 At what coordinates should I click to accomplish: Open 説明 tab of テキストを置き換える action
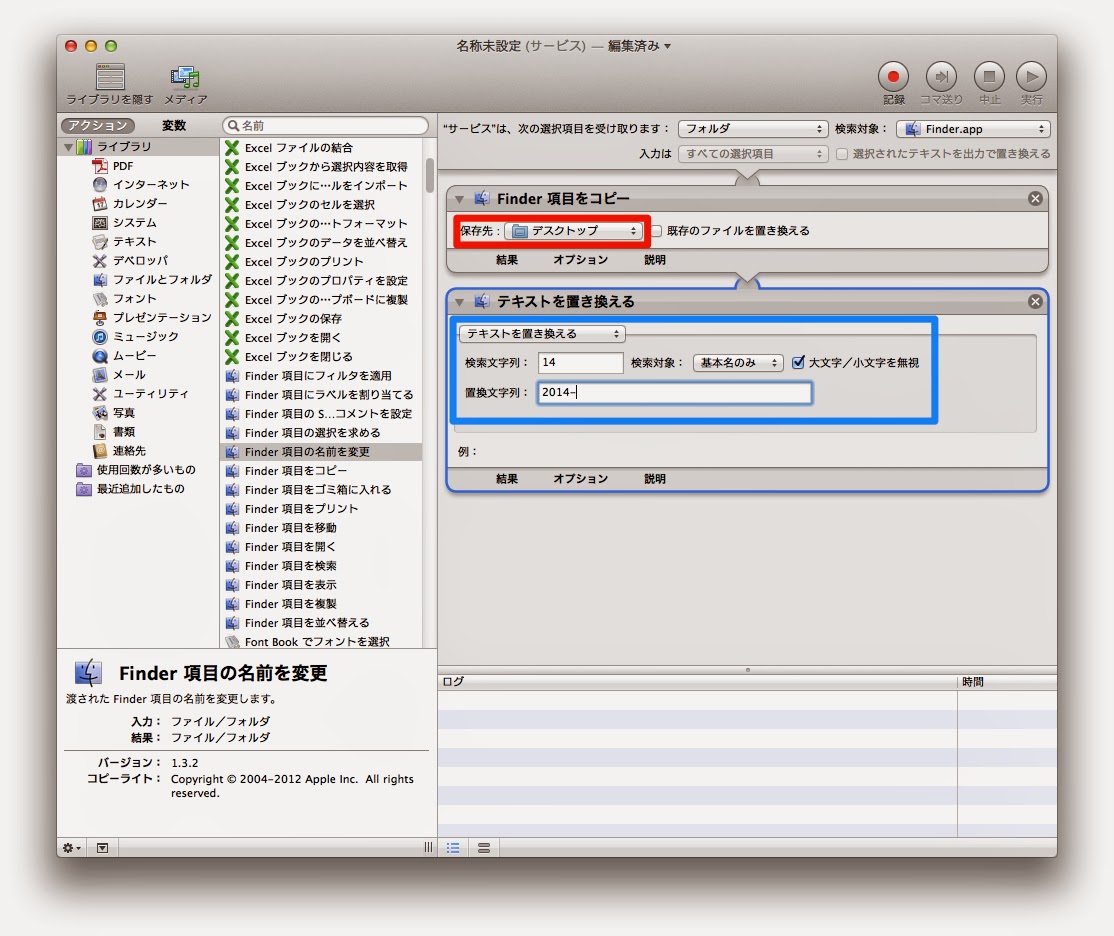coord(654,479)
